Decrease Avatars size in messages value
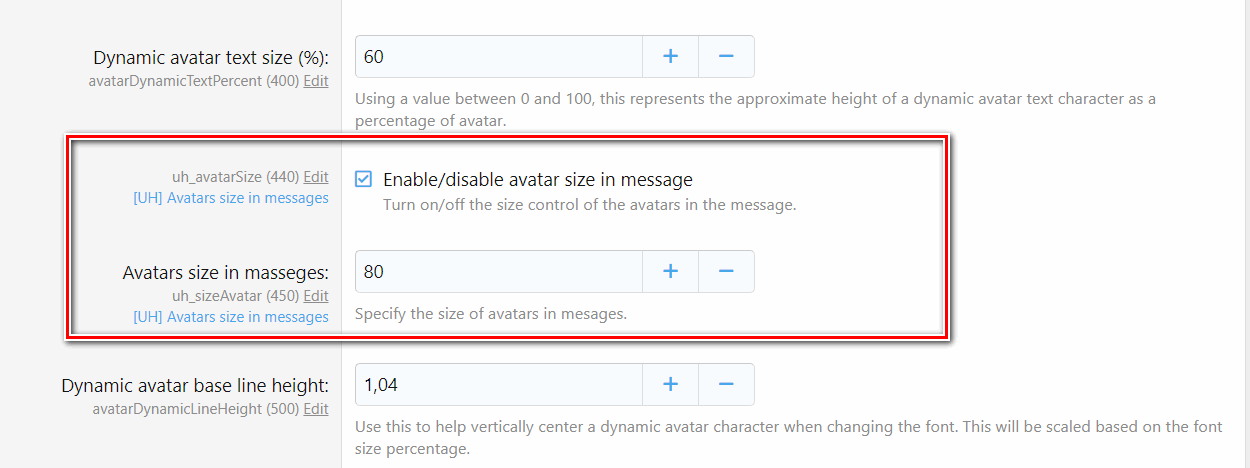The image size is (1250, 468). point(726,271)
